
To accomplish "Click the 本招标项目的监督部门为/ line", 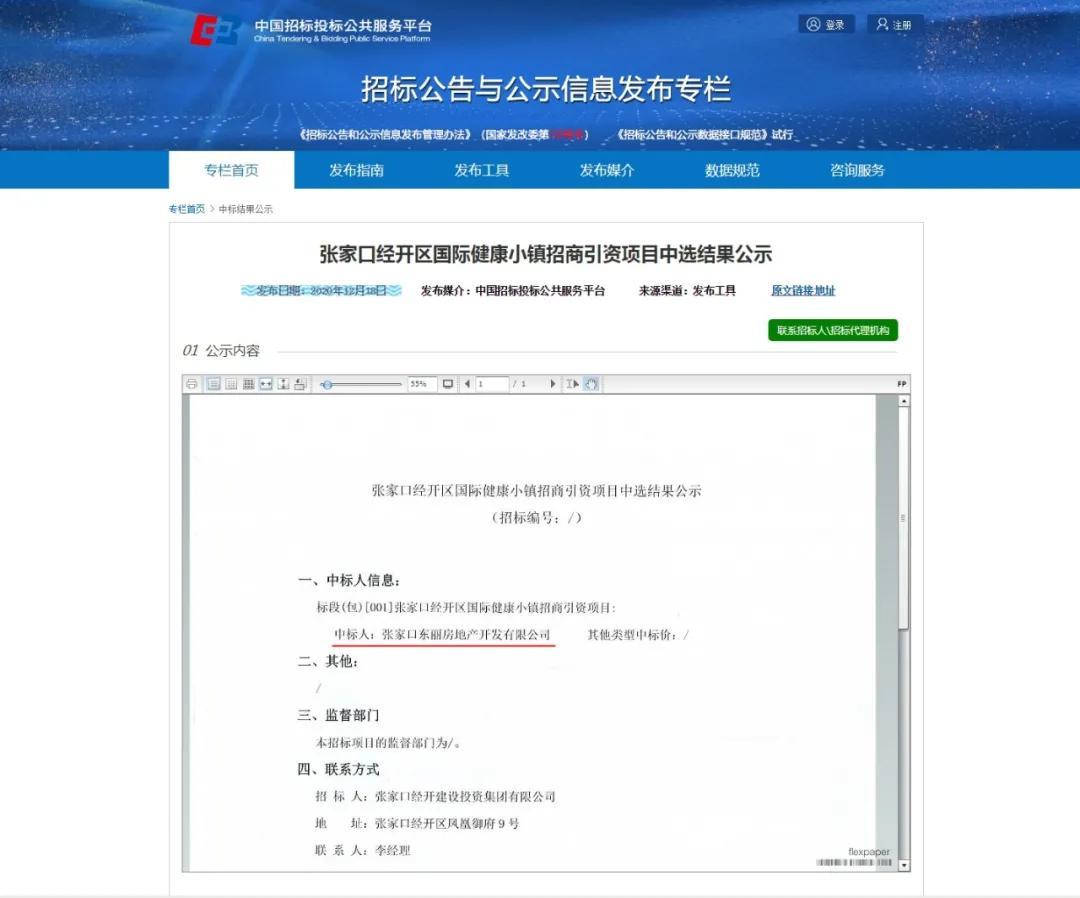I will click(388, 742).
